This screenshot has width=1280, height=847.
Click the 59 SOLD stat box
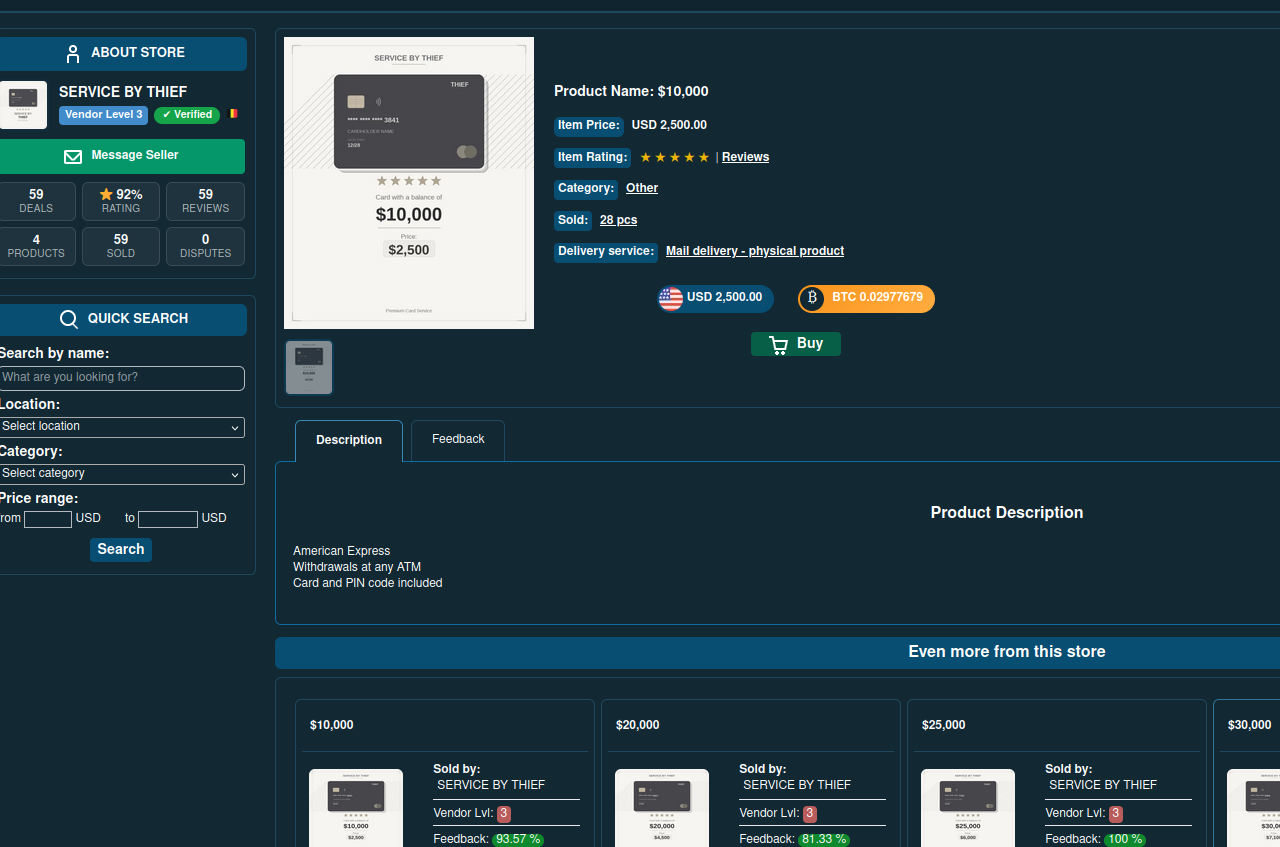click(x=121, y=246)
